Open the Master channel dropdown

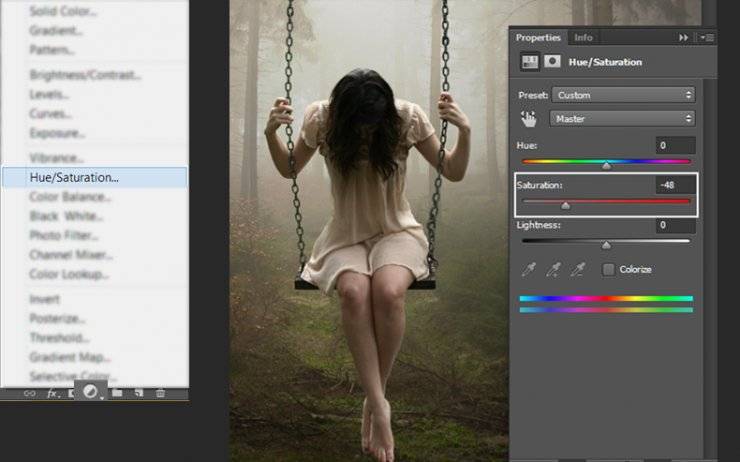pos(622,119)
